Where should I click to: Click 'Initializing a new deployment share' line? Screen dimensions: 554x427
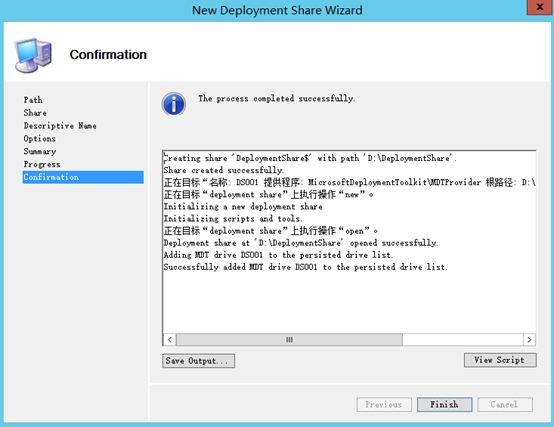pyautogui.click(x=243, y=207)
